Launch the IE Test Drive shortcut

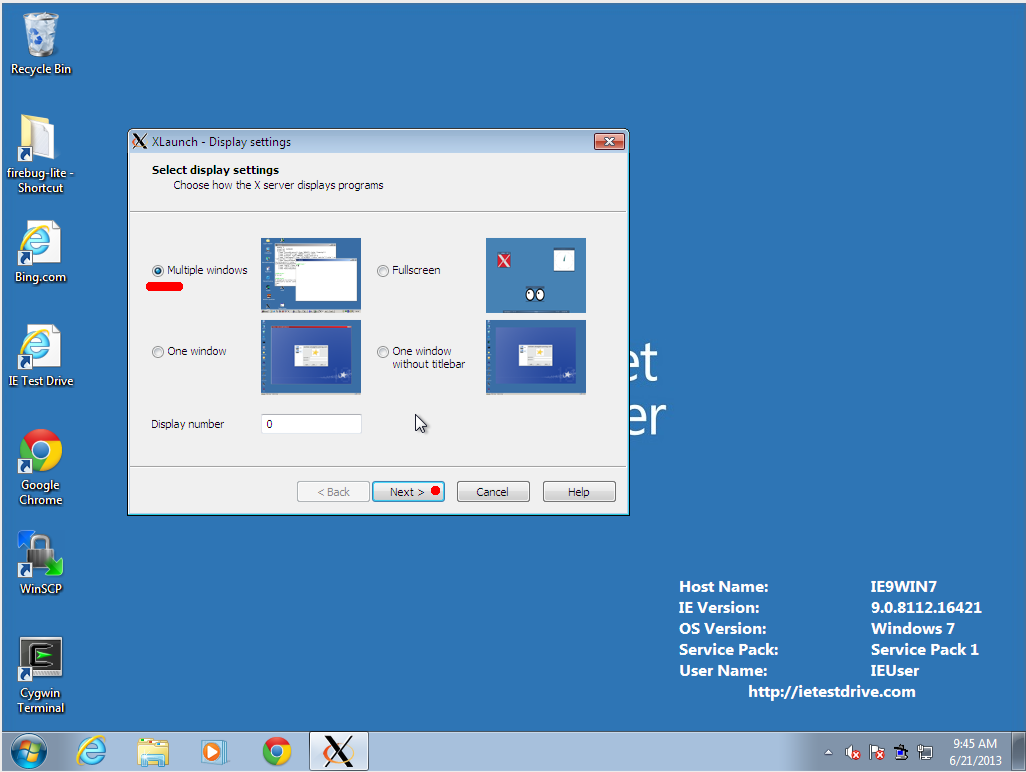coord(40,355)
